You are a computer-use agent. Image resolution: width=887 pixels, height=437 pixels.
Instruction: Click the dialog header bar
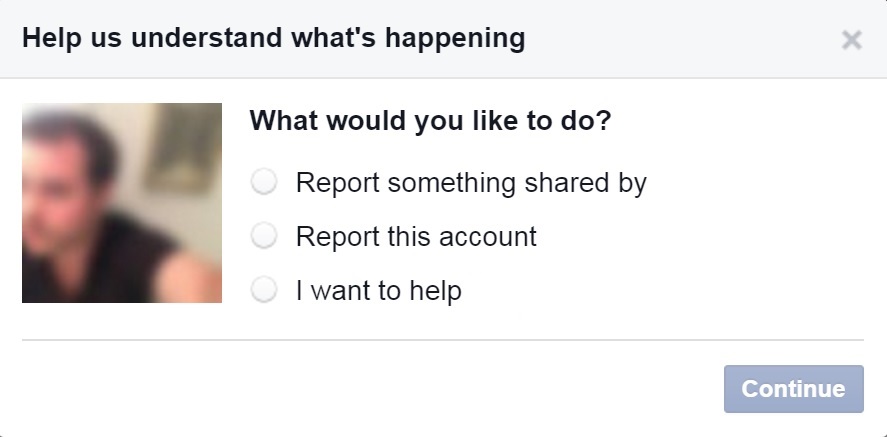[650, 39]
